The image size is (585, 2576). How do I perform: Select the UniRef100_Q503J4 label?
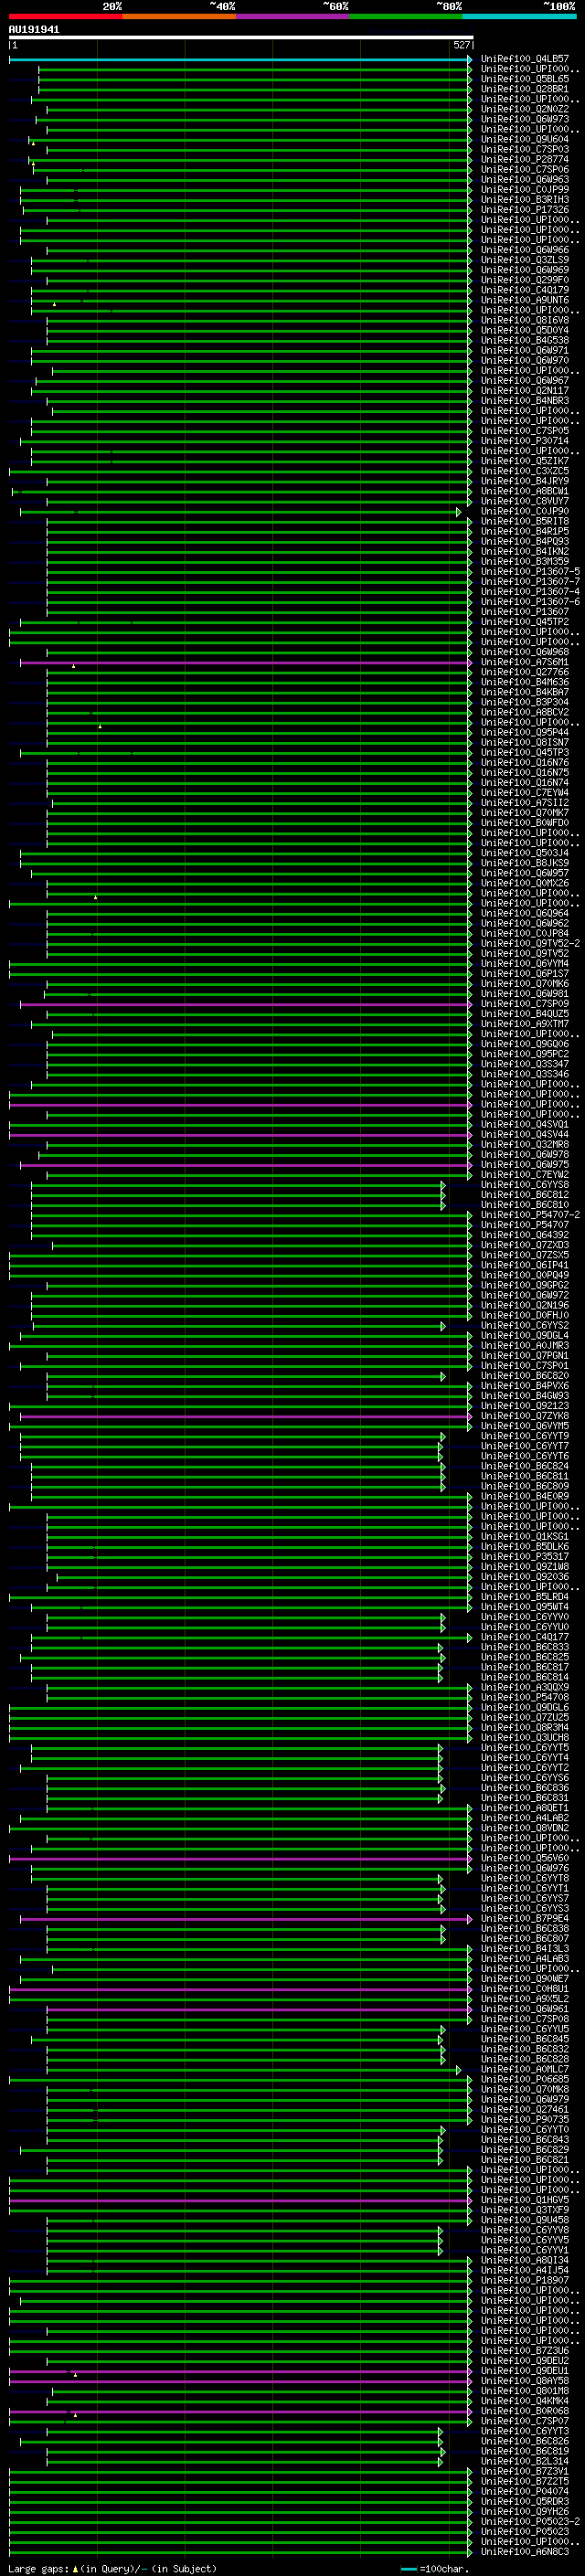[525, 852]
